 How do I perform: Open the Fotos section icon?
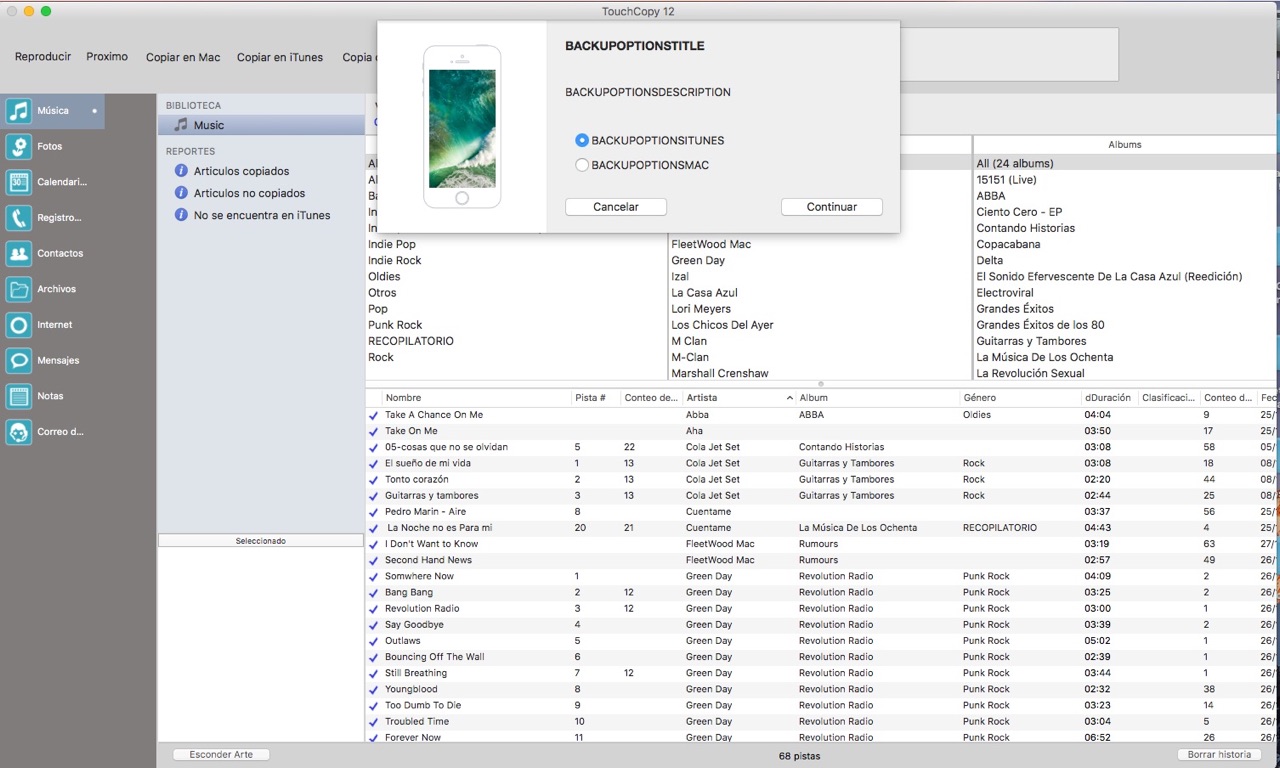pyautogui.click(x=18, y=147)
